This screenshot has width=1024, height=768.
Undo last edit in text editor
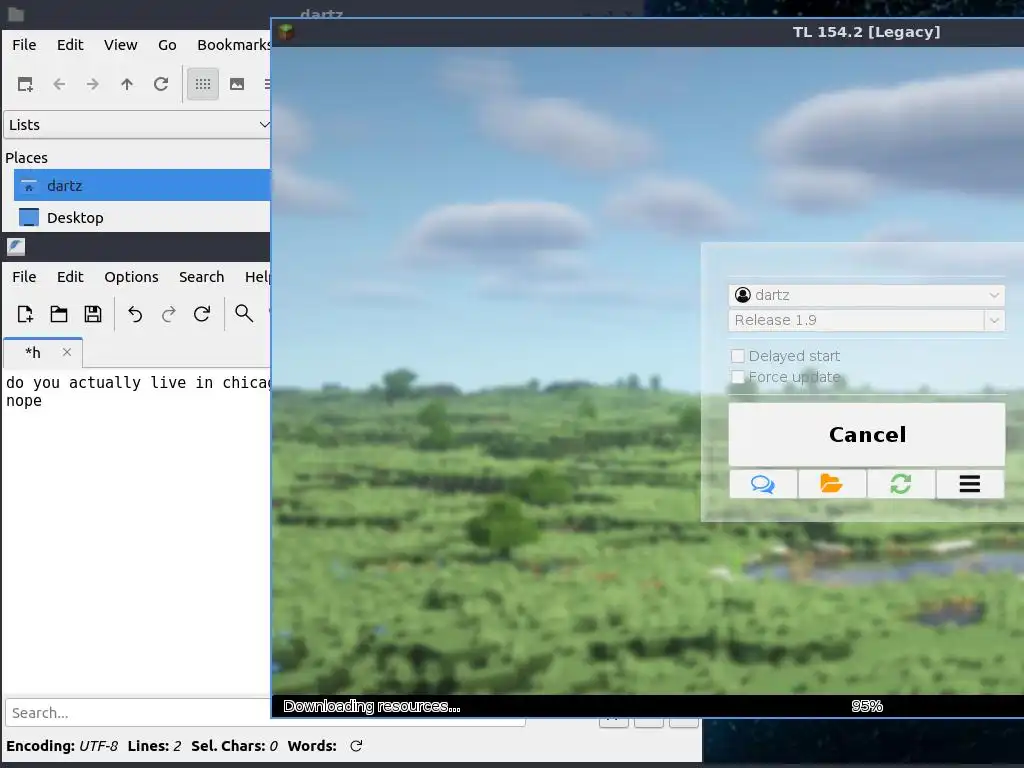coord(135,314)
